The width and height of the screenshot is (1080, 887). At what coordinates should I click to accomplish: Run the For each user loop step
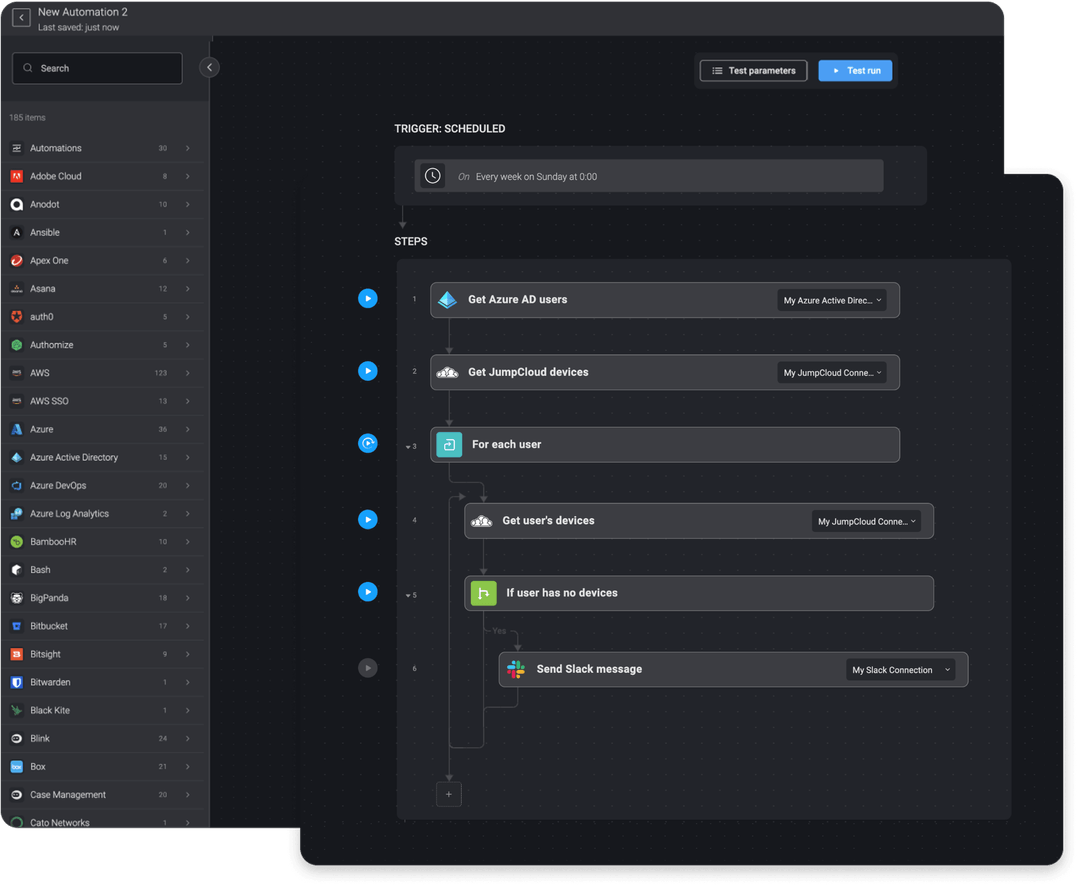click(368, 444)
